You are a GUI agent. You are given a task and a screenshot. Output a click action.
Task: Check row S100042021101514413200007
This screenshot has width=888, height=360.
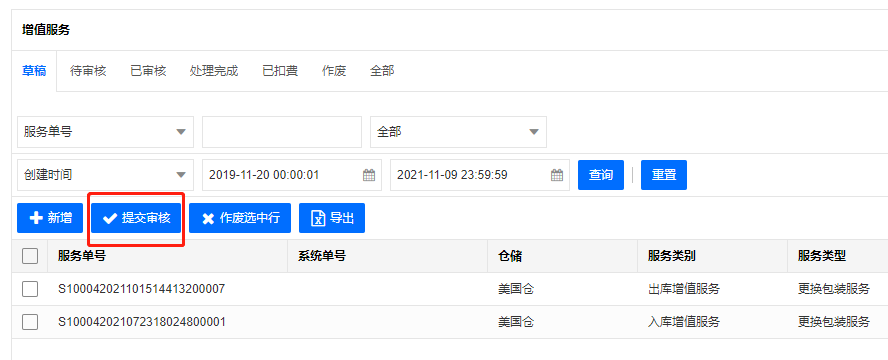tap(30, 289)
